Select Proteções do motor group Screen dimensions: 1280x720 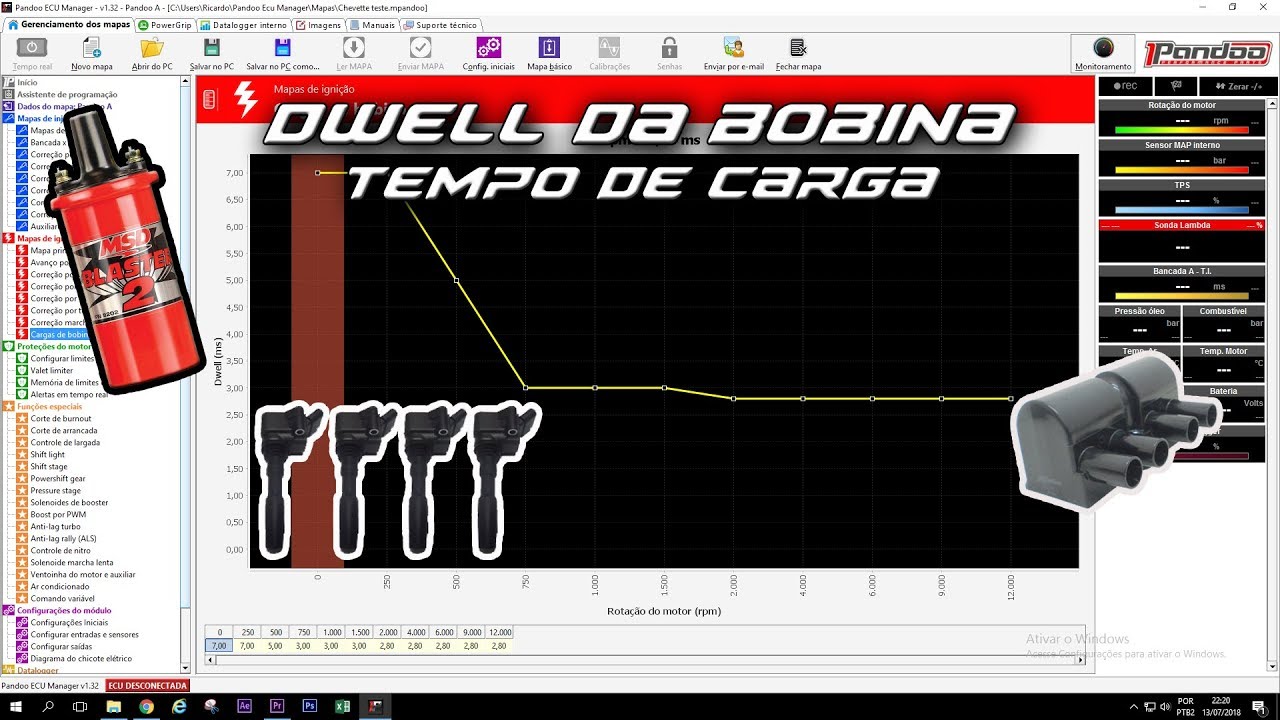[x=54, y=346]
